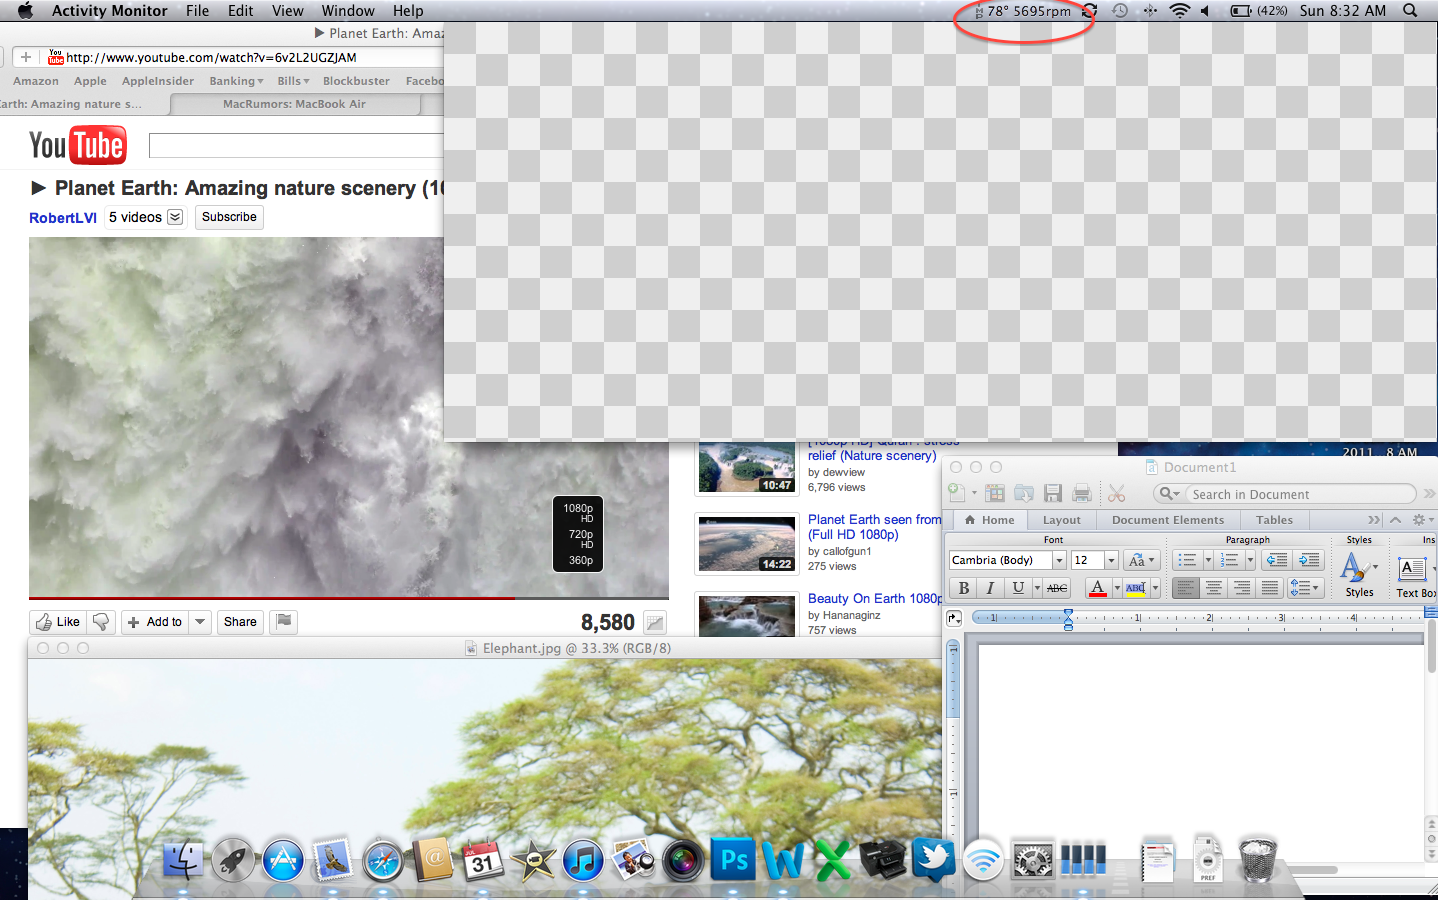Collapse the Word ribbon with the chevron
The height and width of the screenshot is (900, 1438).
point(1395,520)
